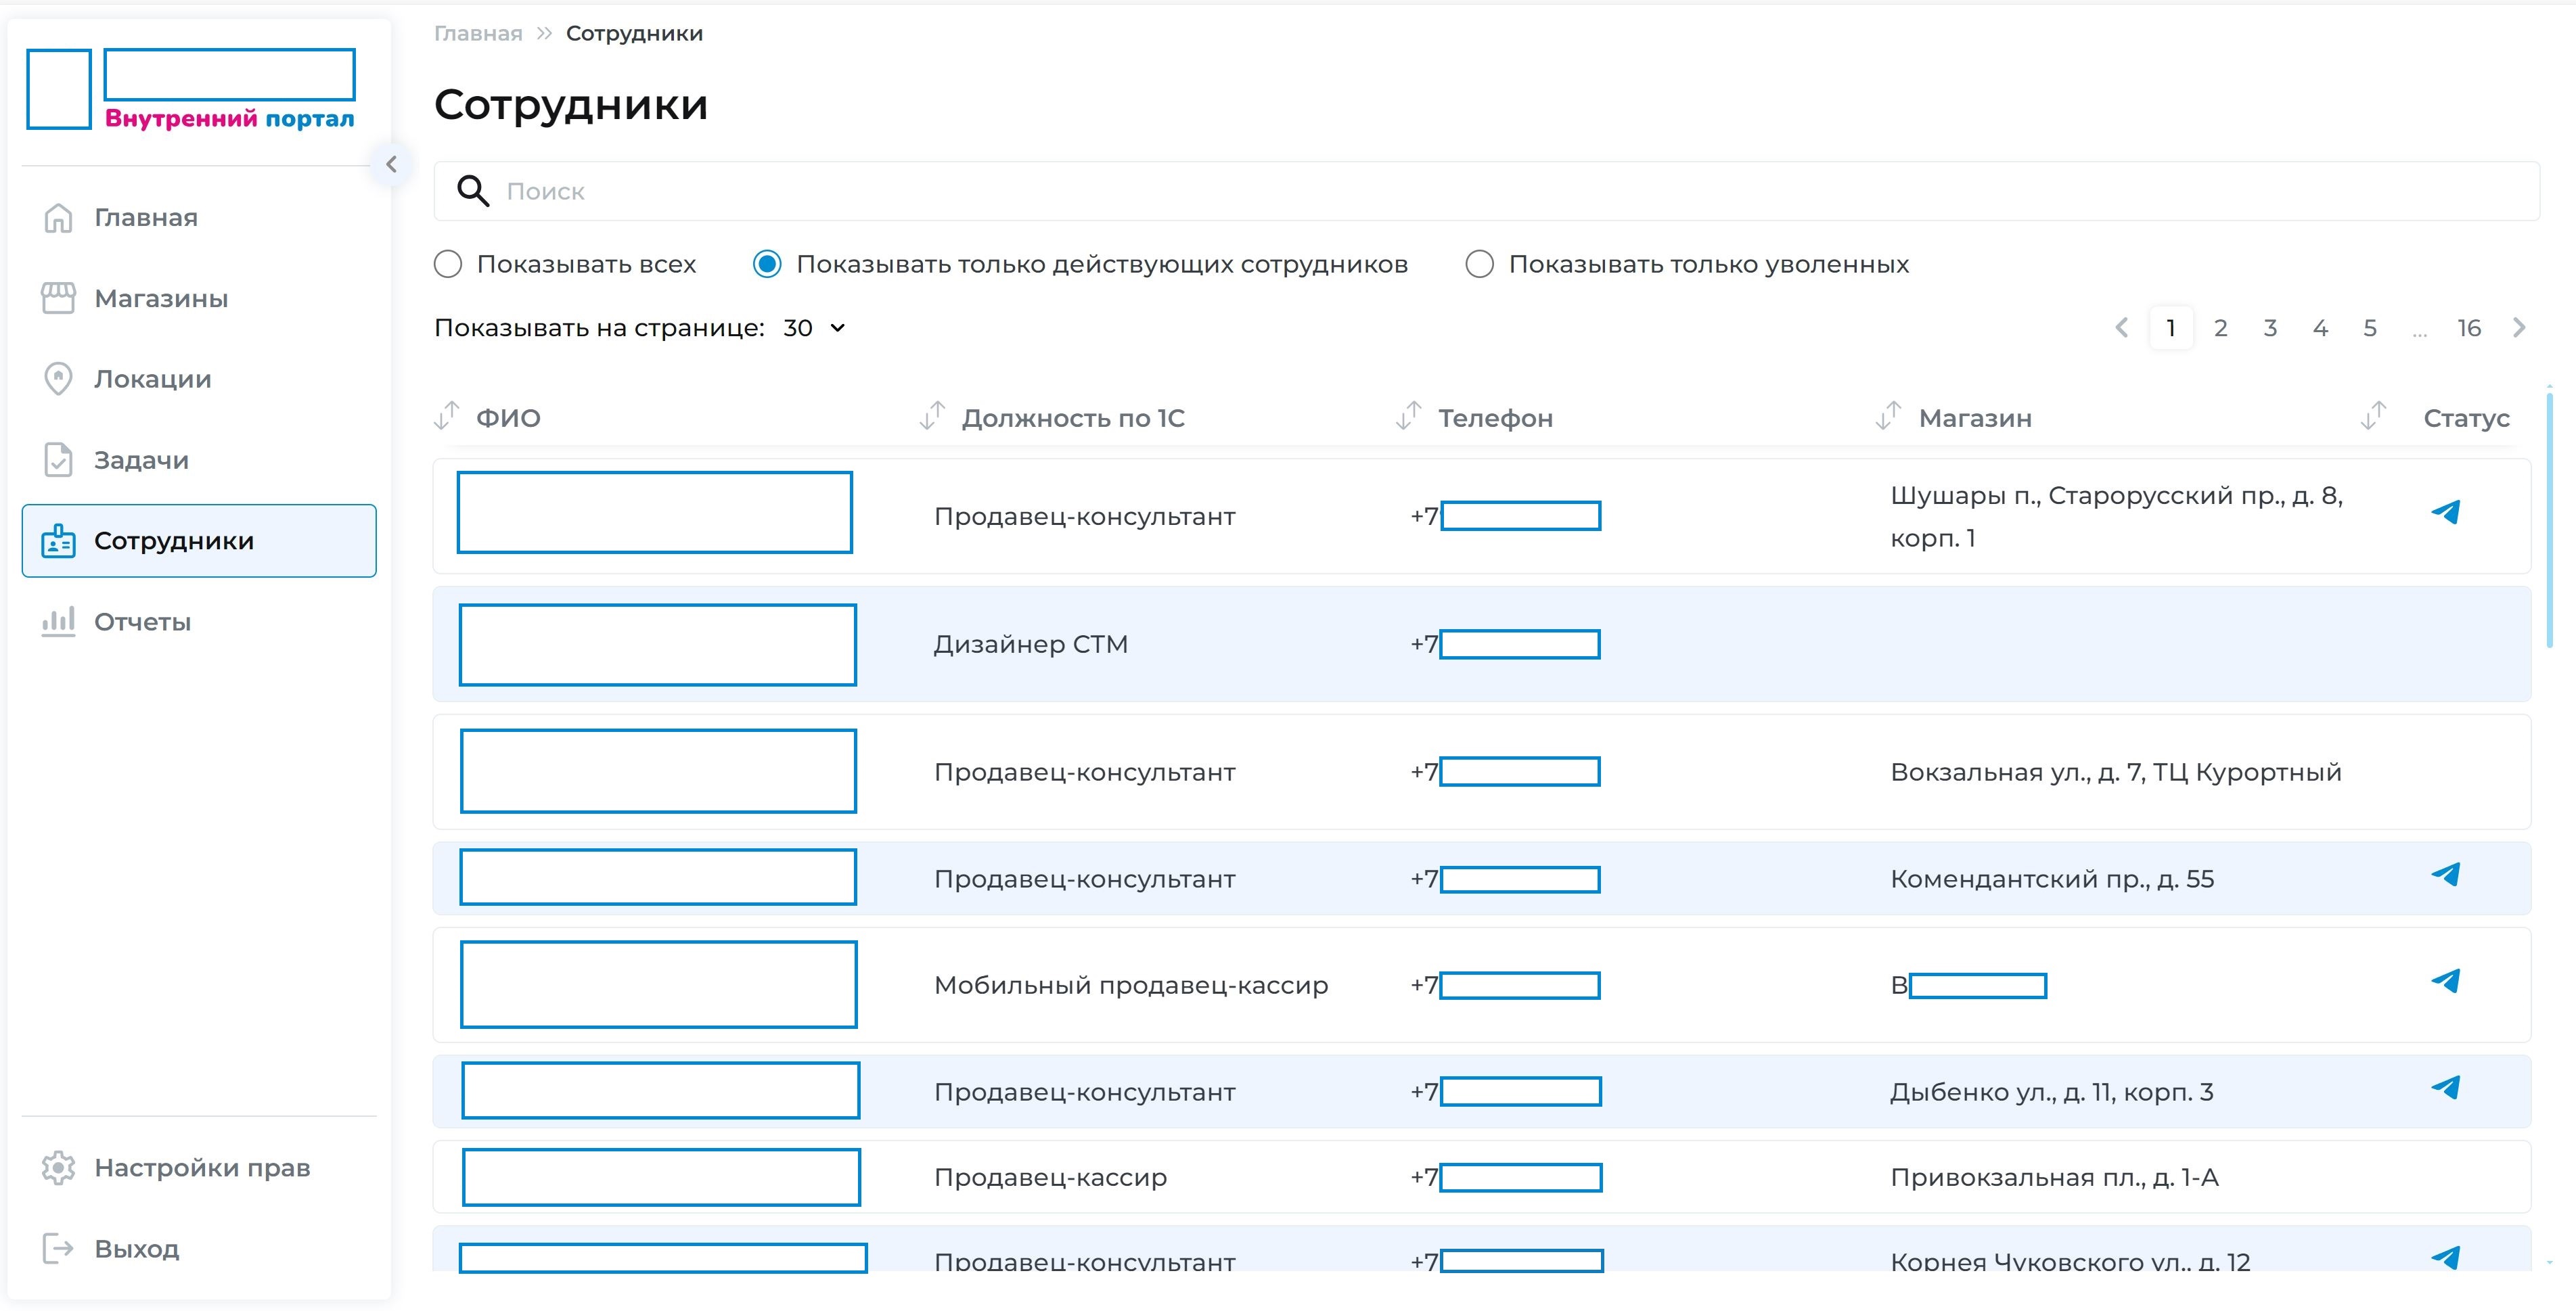Open page 2 in pagination
The image size is (2576, 1311).
click(x=2220, y=328)
